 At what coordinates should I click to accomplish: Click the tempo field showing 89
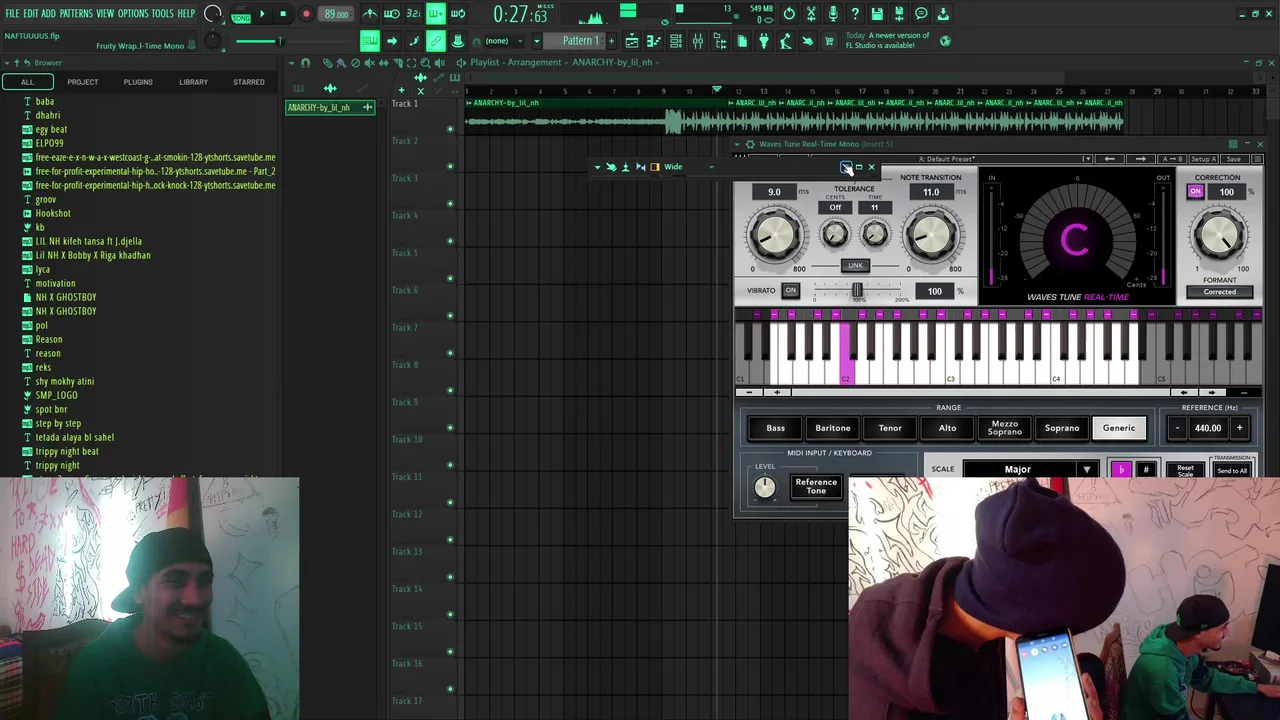[x=337, y=14]
